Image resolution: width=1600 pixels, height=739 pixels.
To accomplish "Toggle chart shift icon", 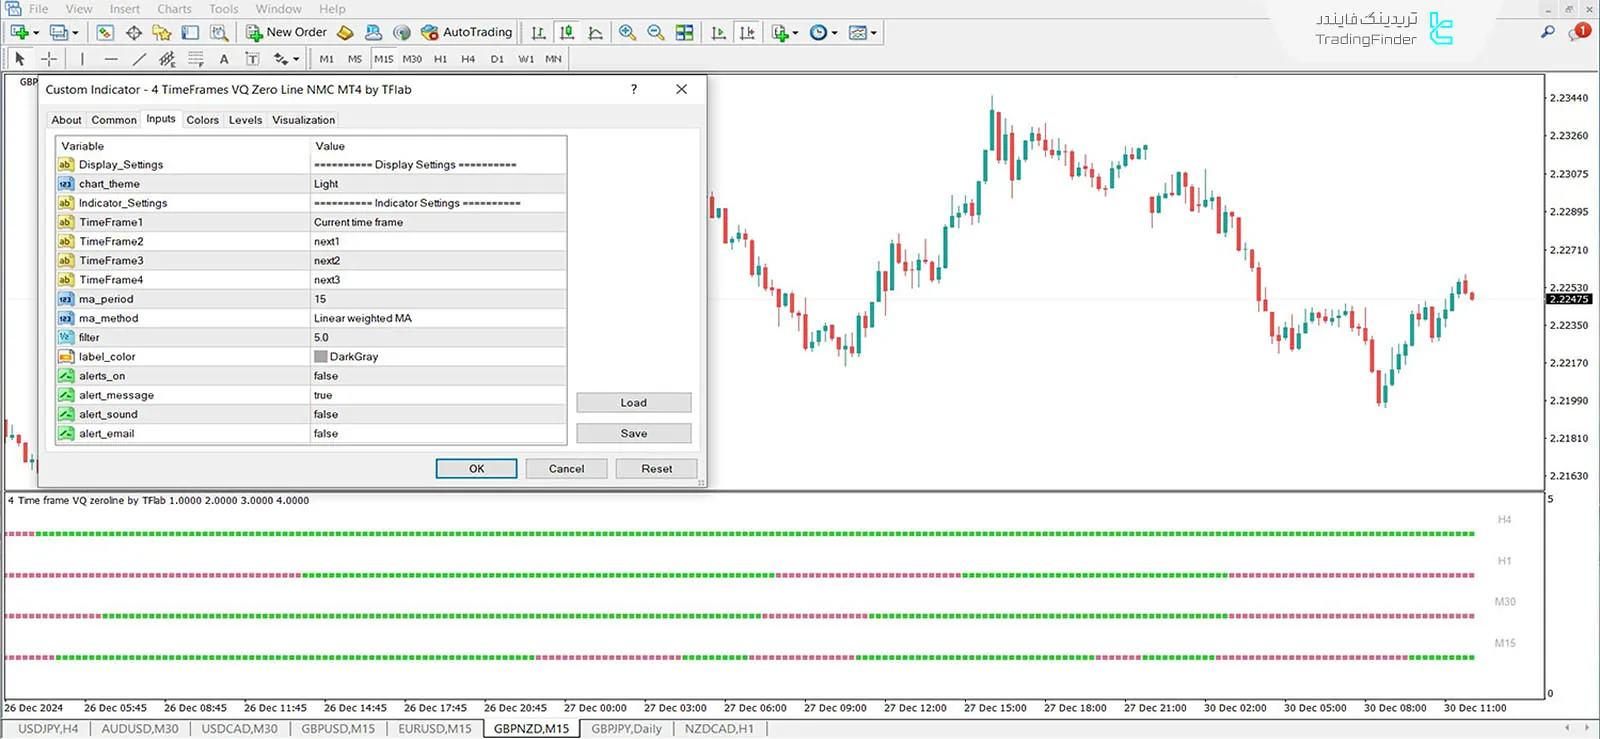I will (747, 32).
